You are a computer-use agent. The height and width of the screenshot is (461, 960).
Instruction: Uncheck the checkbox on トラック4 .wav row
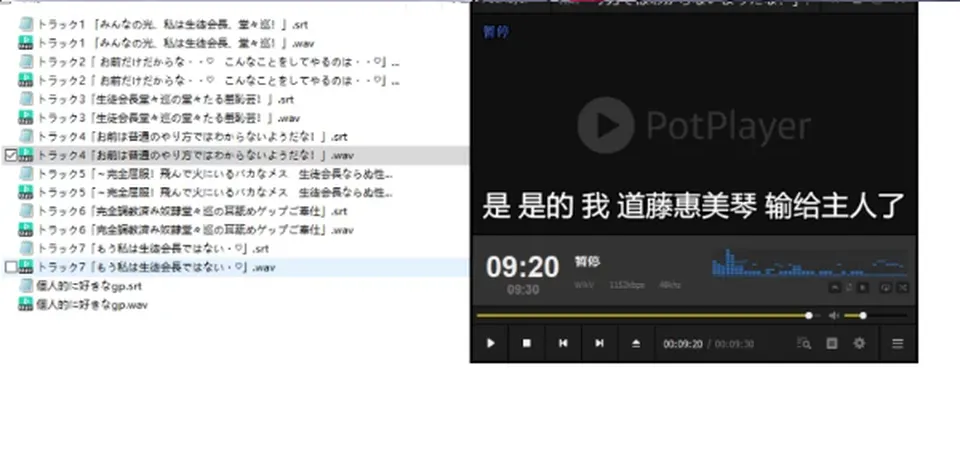[10, 155]
